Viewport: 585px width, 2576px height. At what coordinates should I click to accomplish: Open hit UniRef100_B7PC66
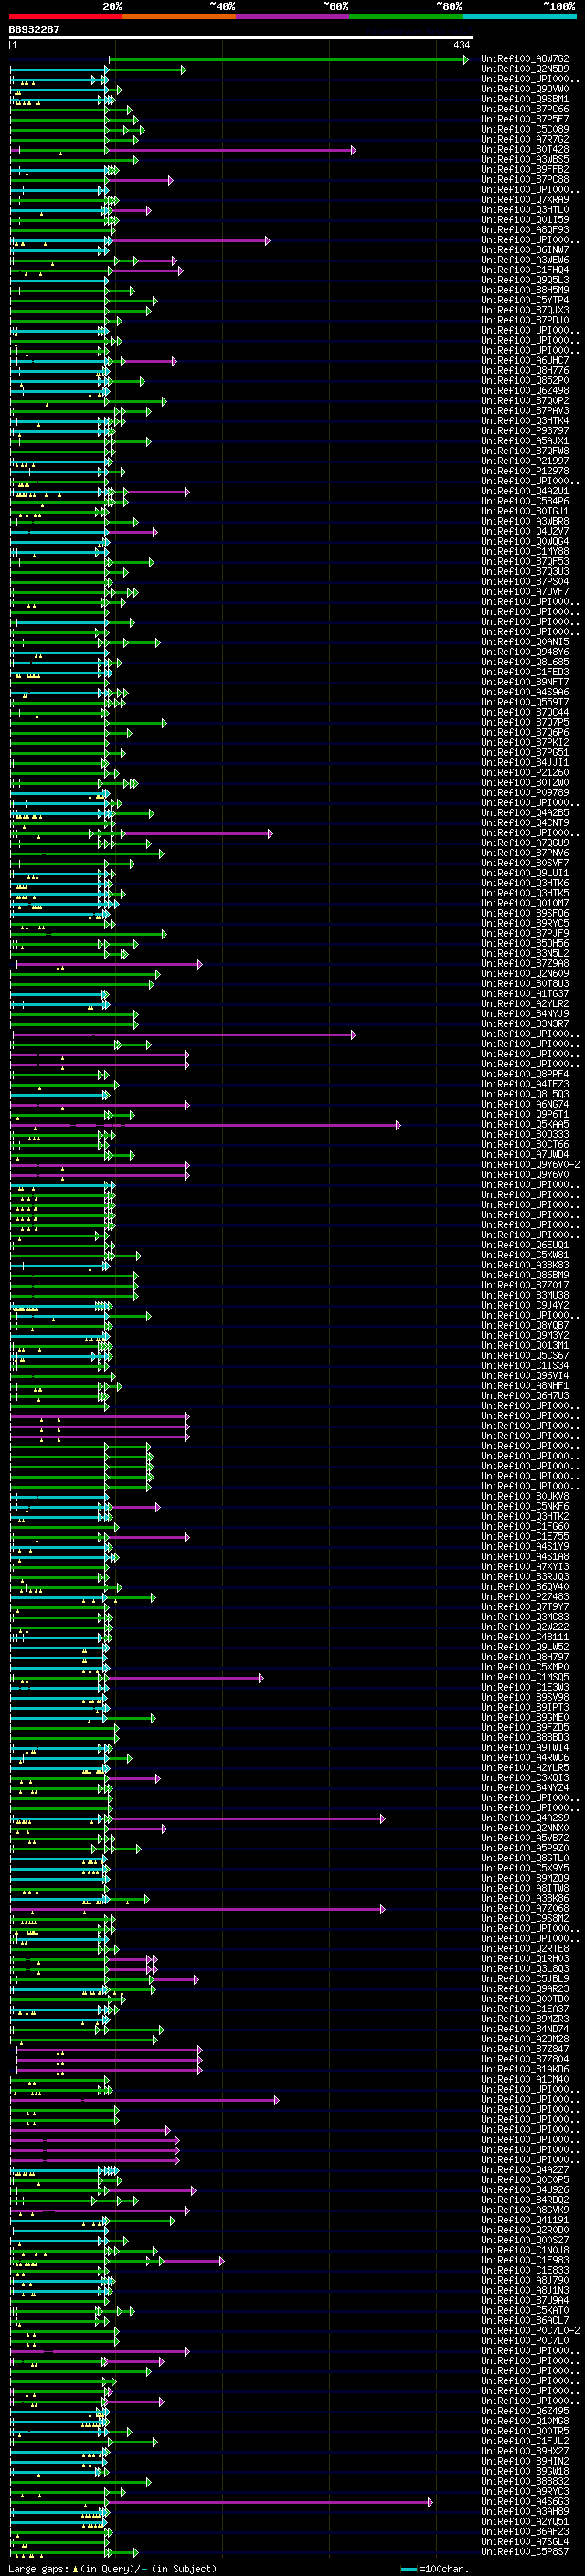point(525,109)
